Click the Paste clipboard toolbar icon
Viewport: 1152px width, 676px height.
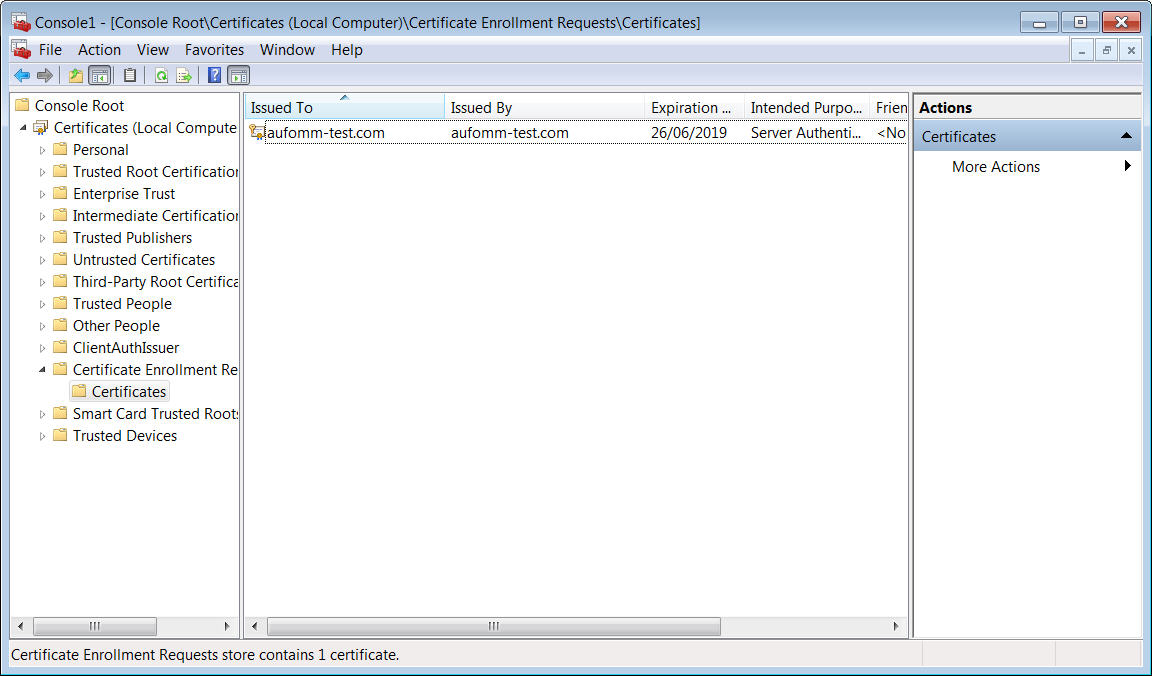(130, 75)
